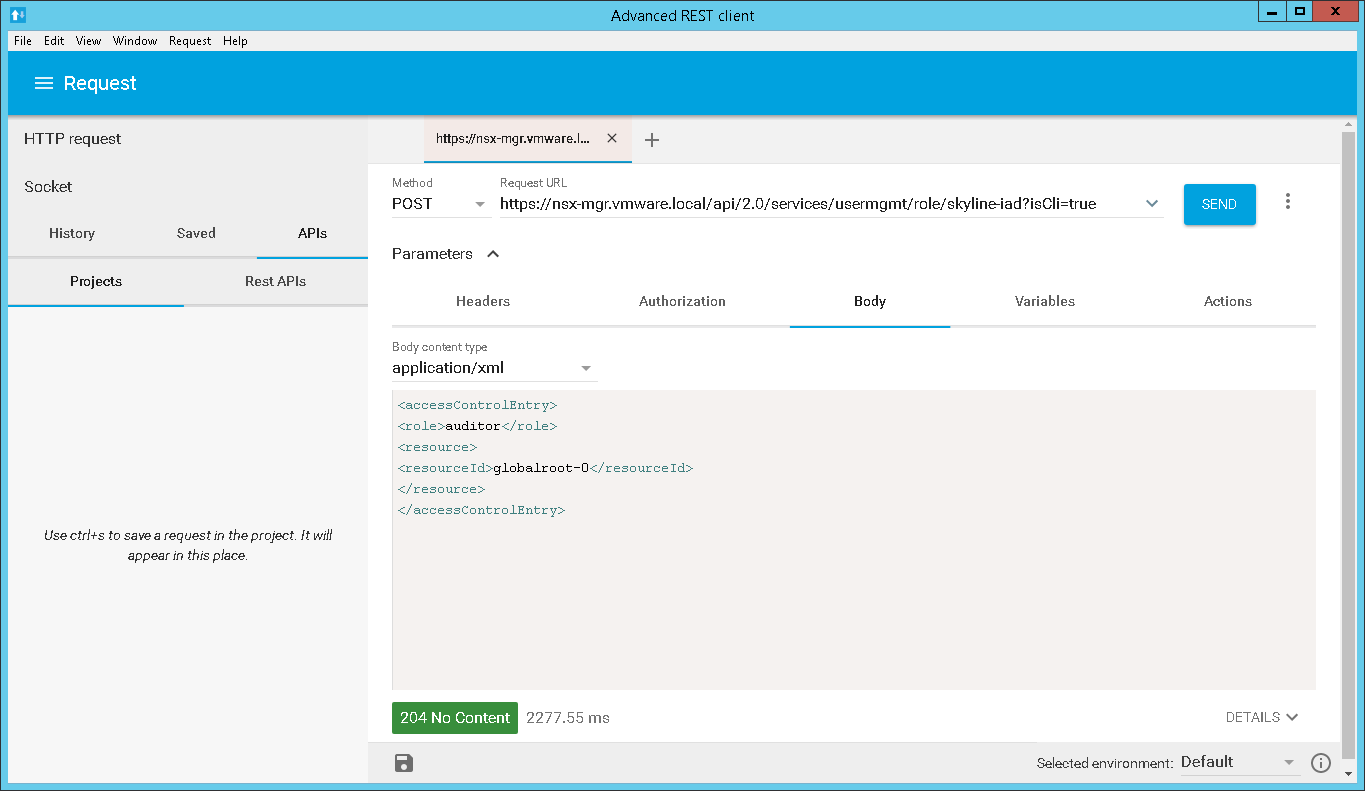Image resolution: width=1365 pixels, height=791 pixels.
Task: Open the Request menu
Action: point(190,41)
